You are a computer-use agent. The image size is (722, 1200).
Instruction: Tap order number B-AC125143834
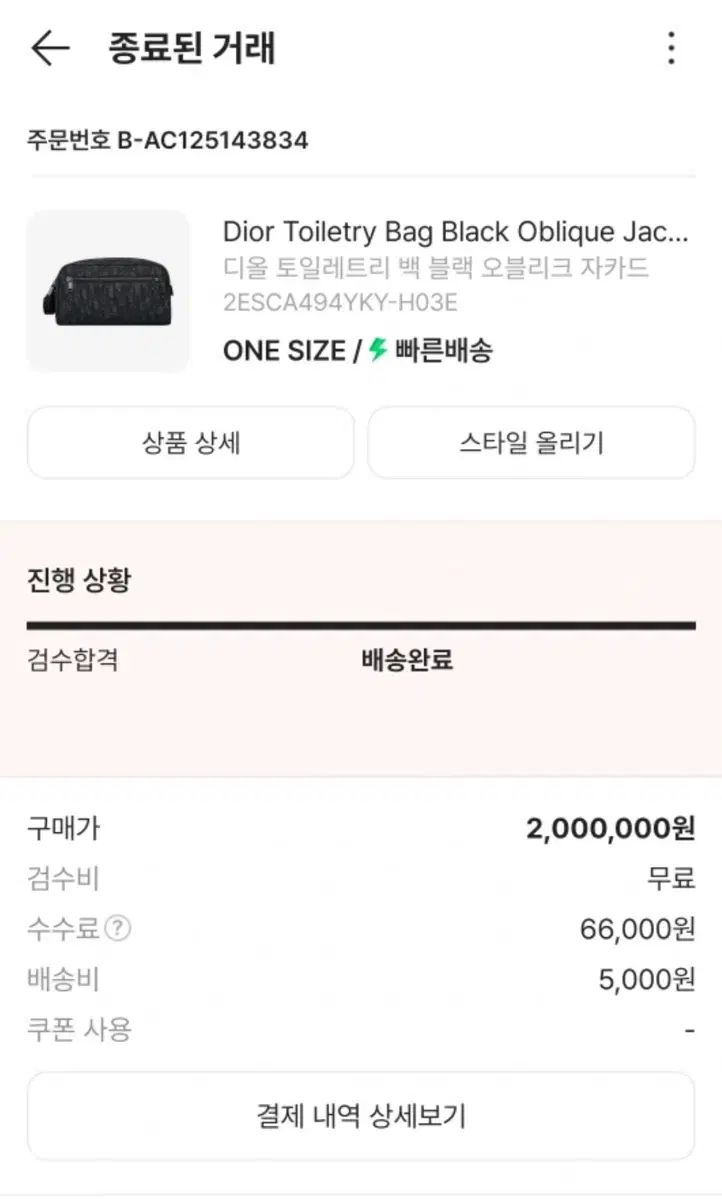[168, 140]
